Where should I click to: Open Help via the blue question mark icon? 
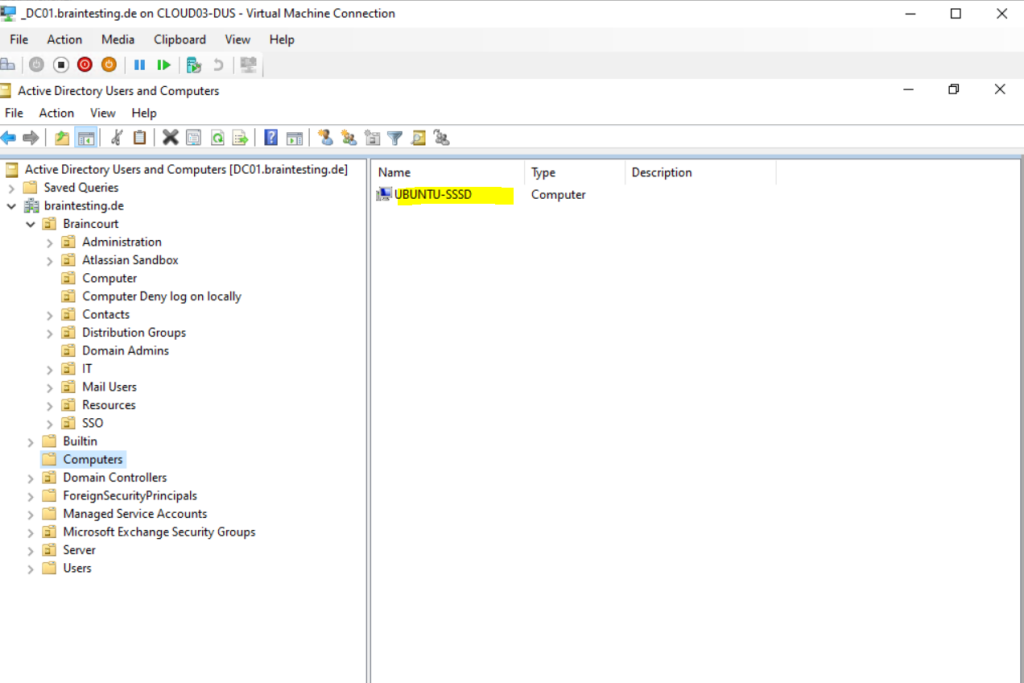pyautogui.click(x=271, y=138)
